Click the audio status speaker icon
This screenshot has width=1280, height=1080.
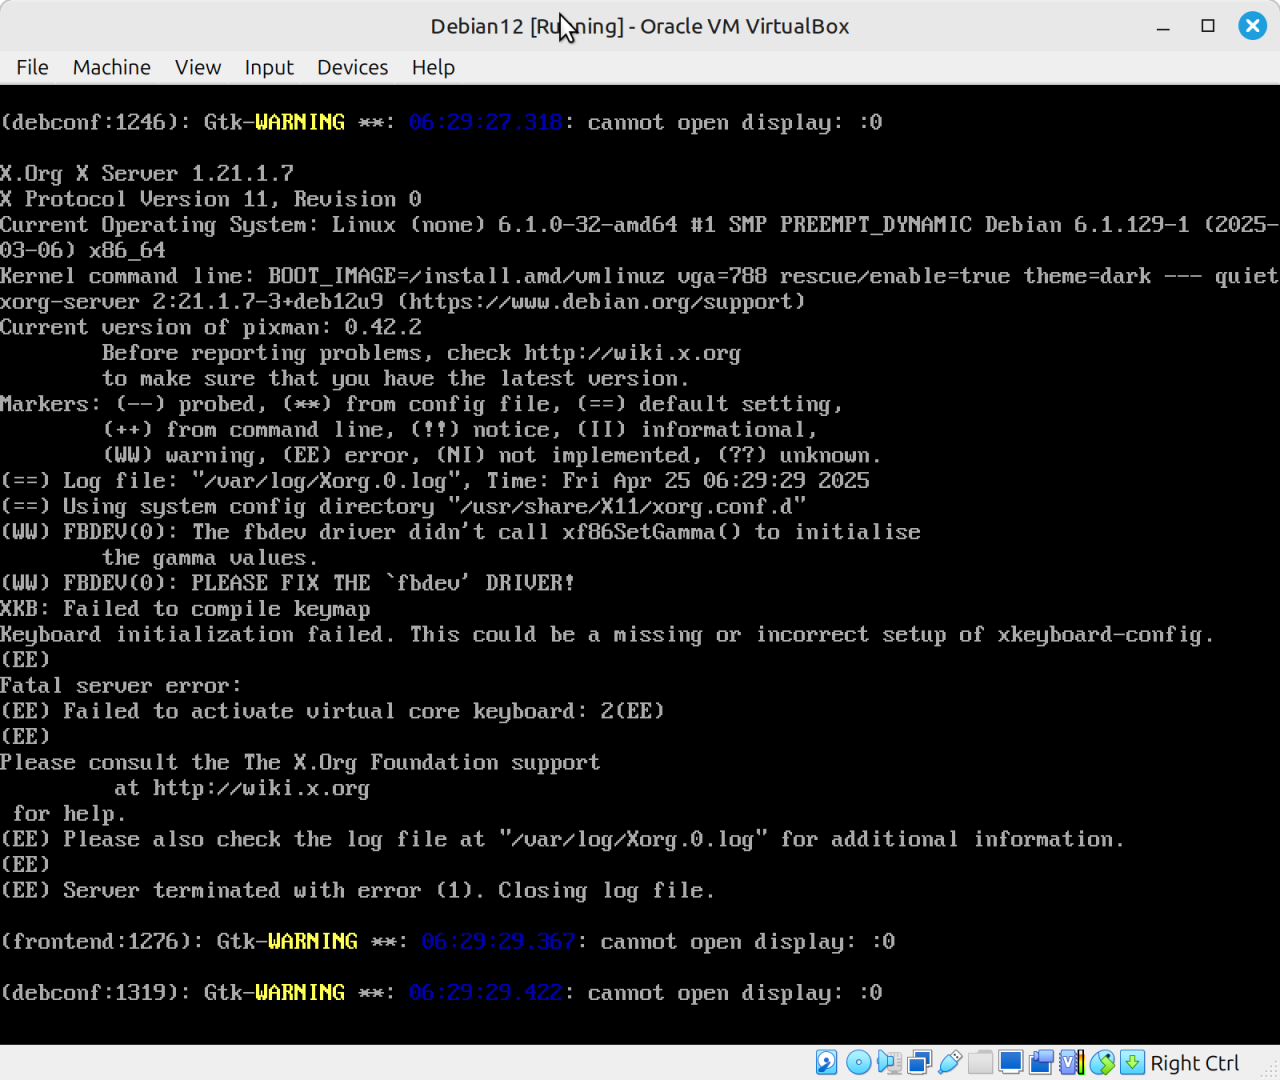[888, 1062]
